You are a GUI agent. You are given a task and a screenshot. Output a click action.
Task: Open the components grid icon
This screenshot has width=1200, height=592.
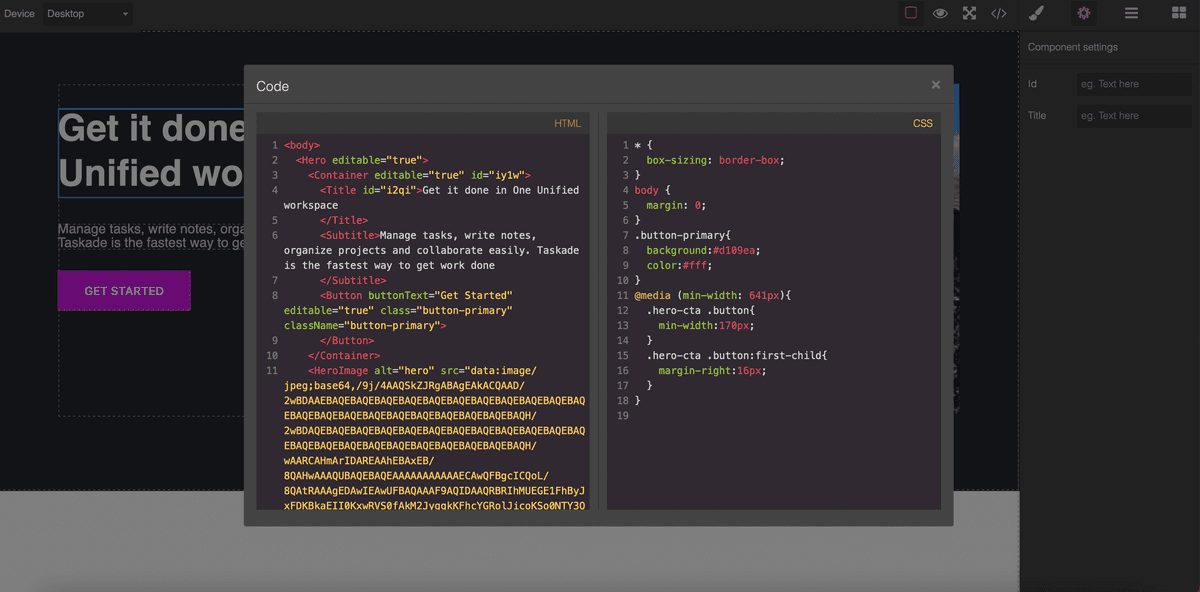[x=1177, y=13]
